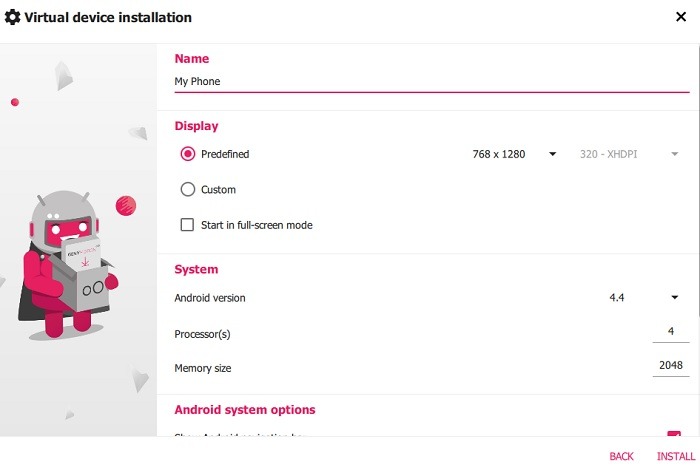Click the striped red ball beside the robot
This screenshot has width=700, height=473.
tap(126, 206)
